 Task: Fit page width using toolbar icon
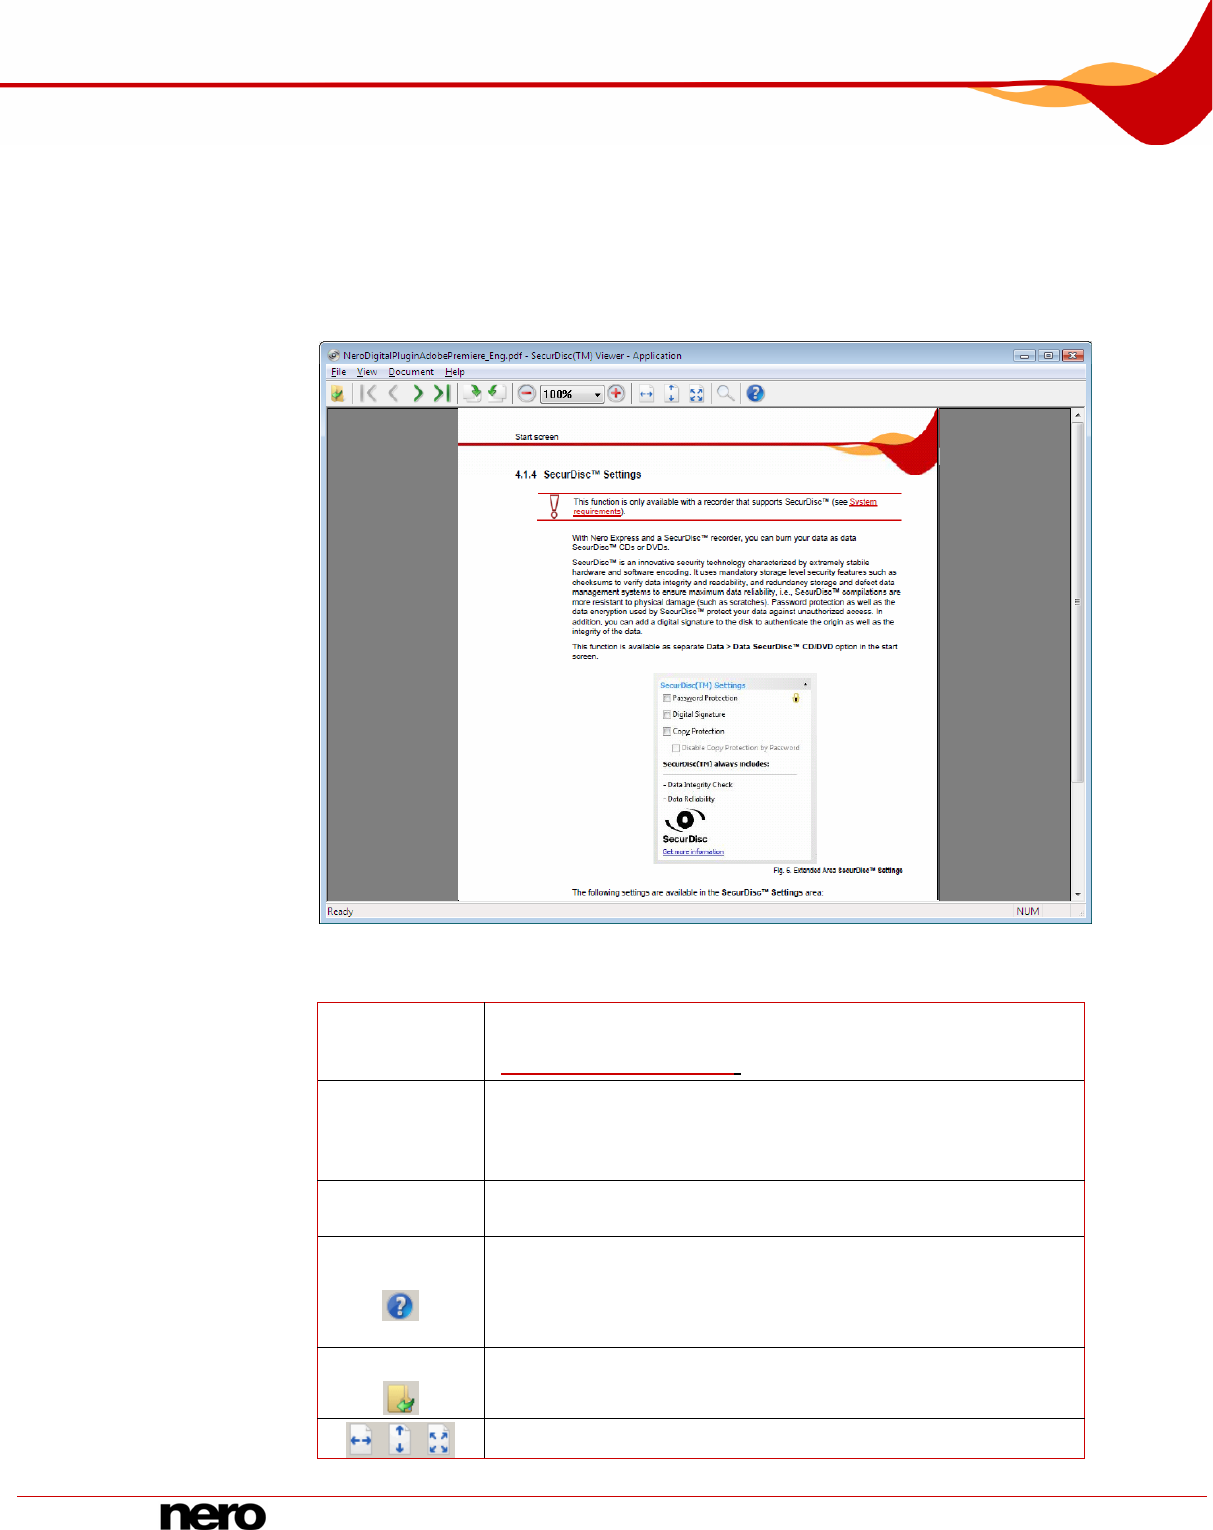pyautogui.click(x=646, y=394)
